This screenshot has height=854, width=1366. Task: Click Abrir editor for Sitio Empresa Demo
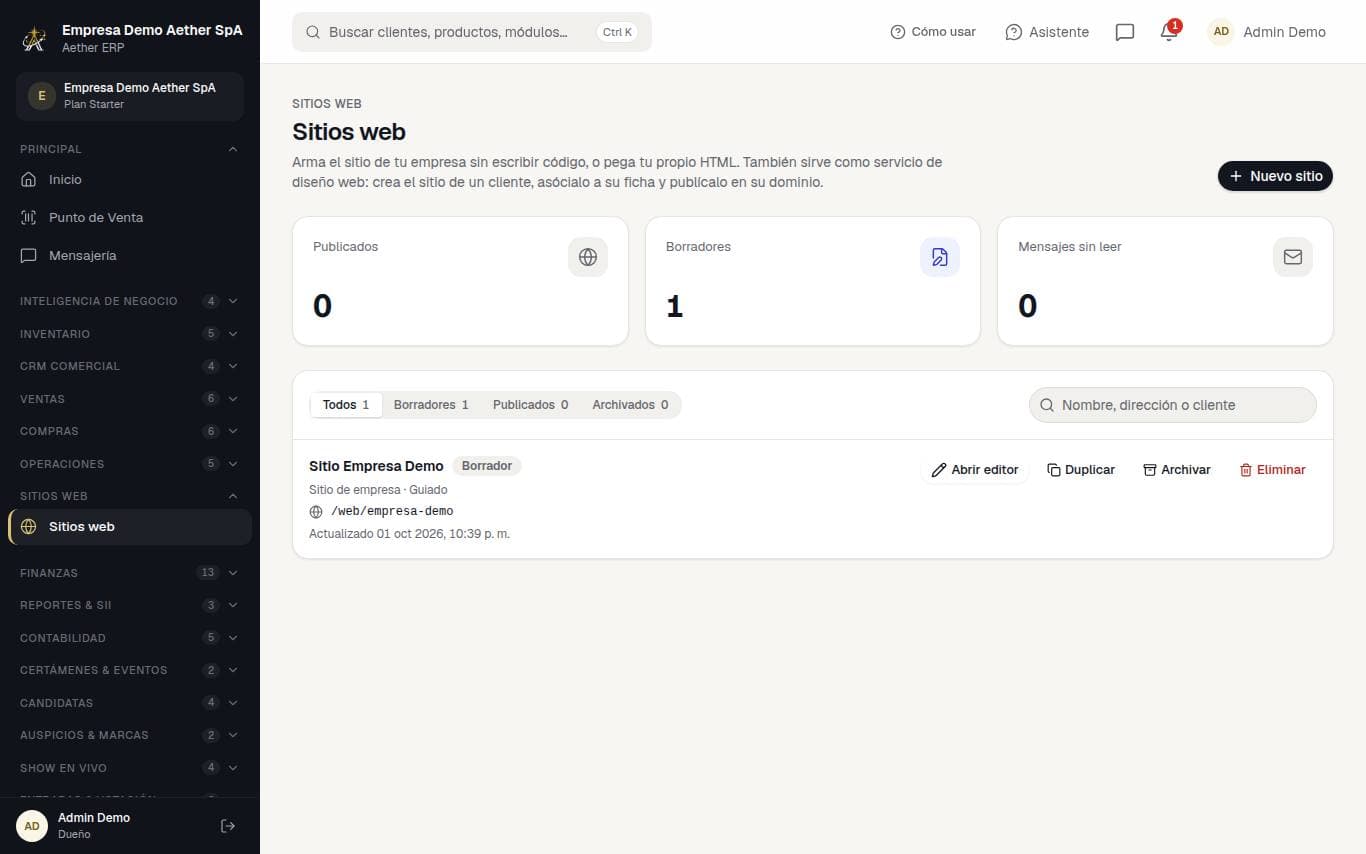[x=975, y=470]
